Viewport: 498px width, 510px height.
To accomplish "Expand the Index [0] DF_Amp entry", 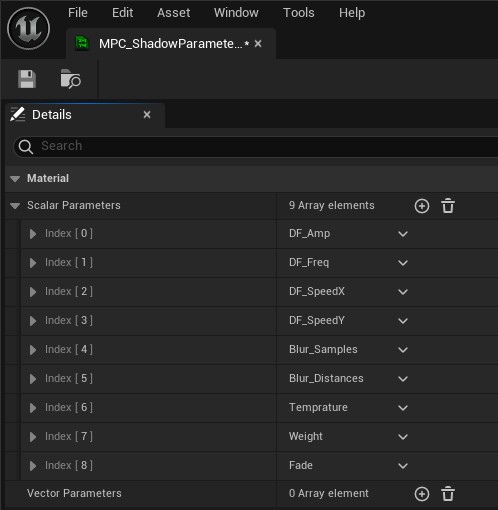I will tap(33, 234).
